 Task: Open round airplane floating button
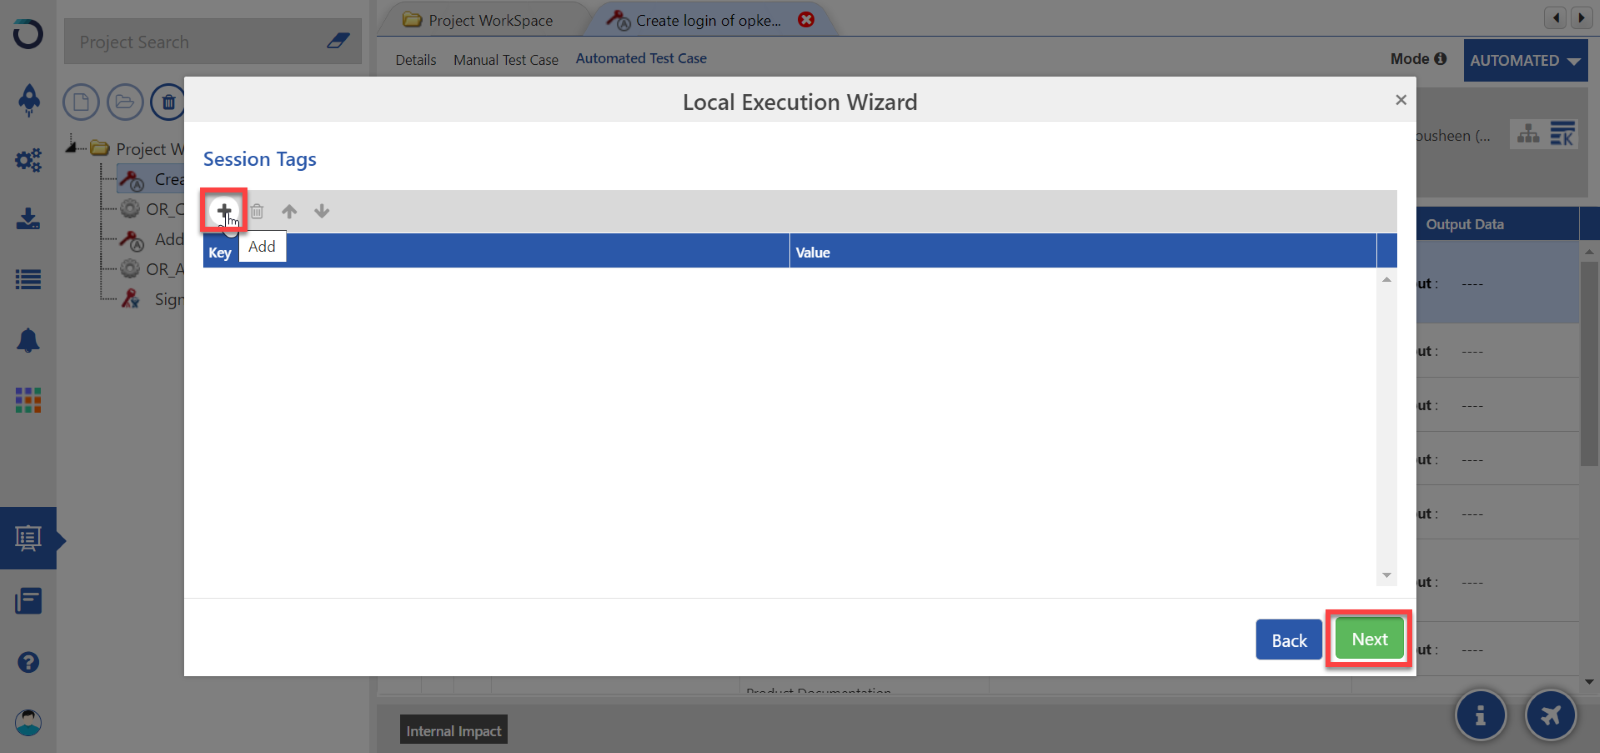tap(1551, 715)
